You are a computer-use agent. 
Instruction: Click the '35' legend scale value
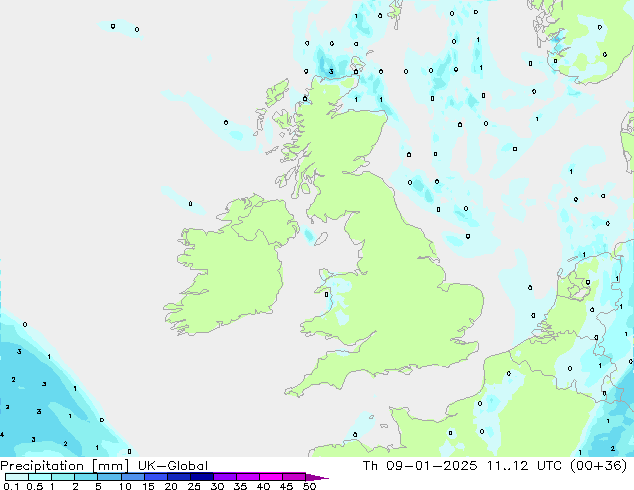(240, 486)
